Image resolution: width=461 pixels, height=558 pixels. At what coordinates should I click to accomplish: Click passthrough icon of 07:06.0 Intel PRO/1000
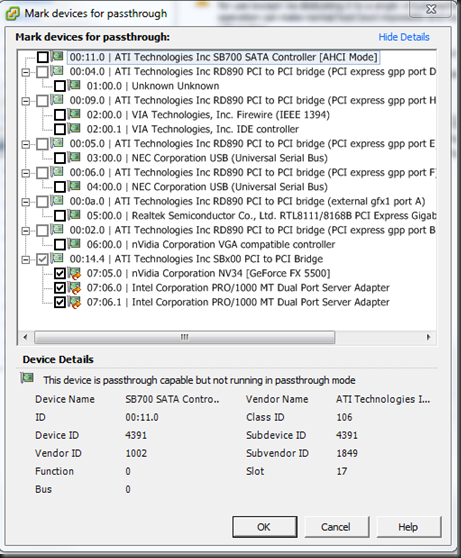(x=75, y=288)
